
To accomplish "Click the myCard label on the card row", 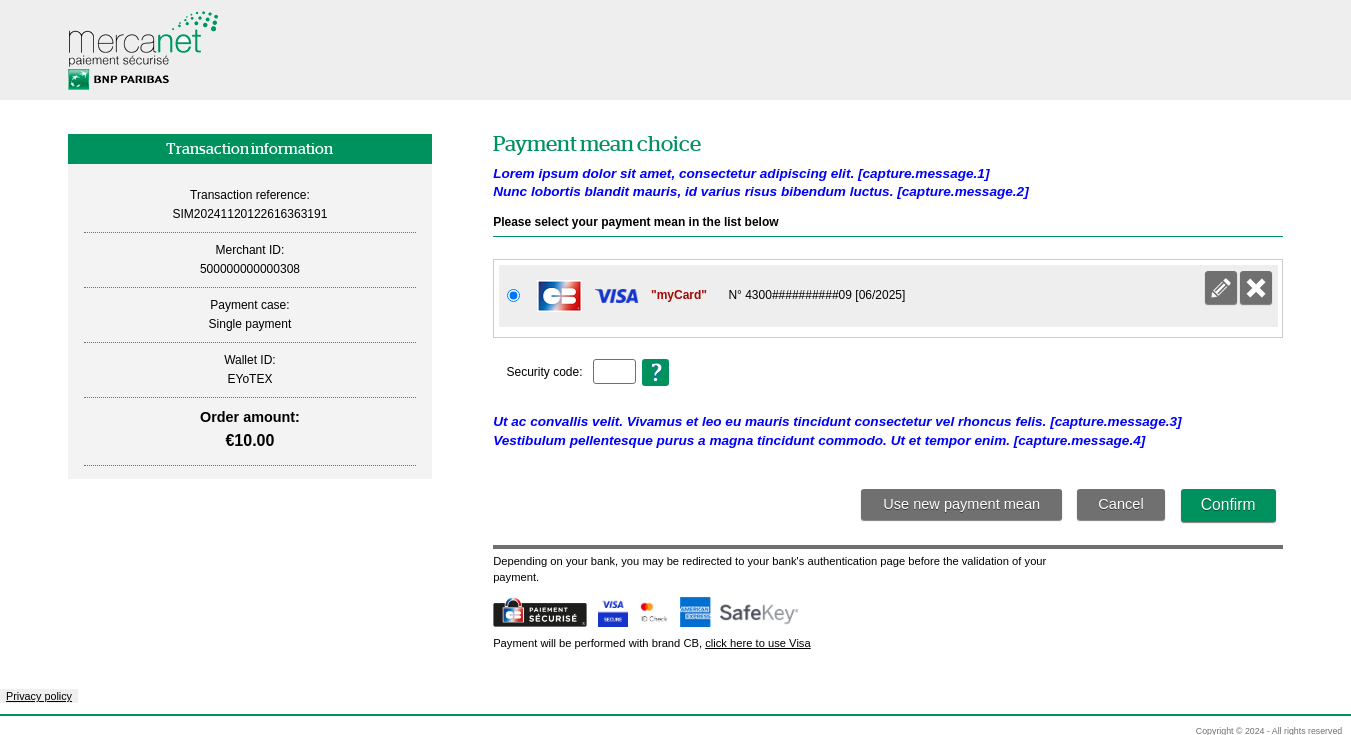I will pyautogui.click(x=678, y=295).
